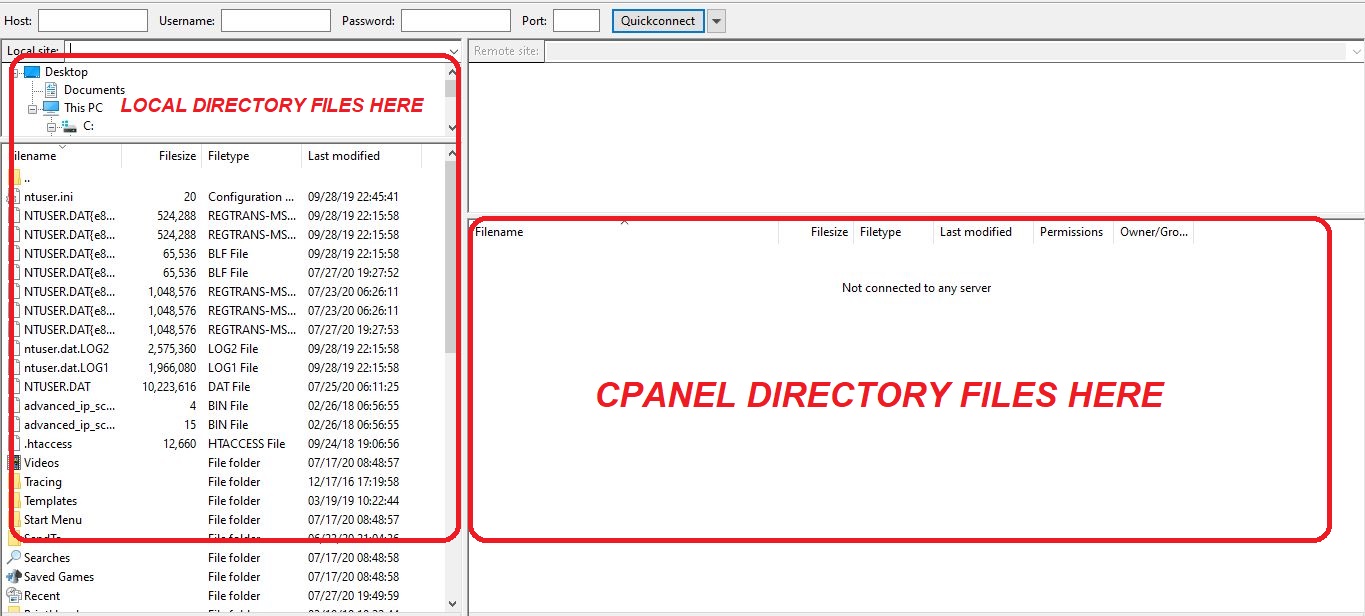This screenshot has height=616, width=1365.
Task: Click the Videos folder icon
Action: tap(15, 463)
